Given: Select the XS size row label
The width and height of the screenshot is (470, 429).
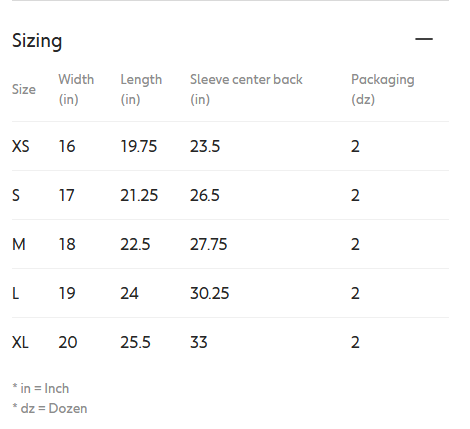Looking at the screenshot, I should click(x=21, y=146).
